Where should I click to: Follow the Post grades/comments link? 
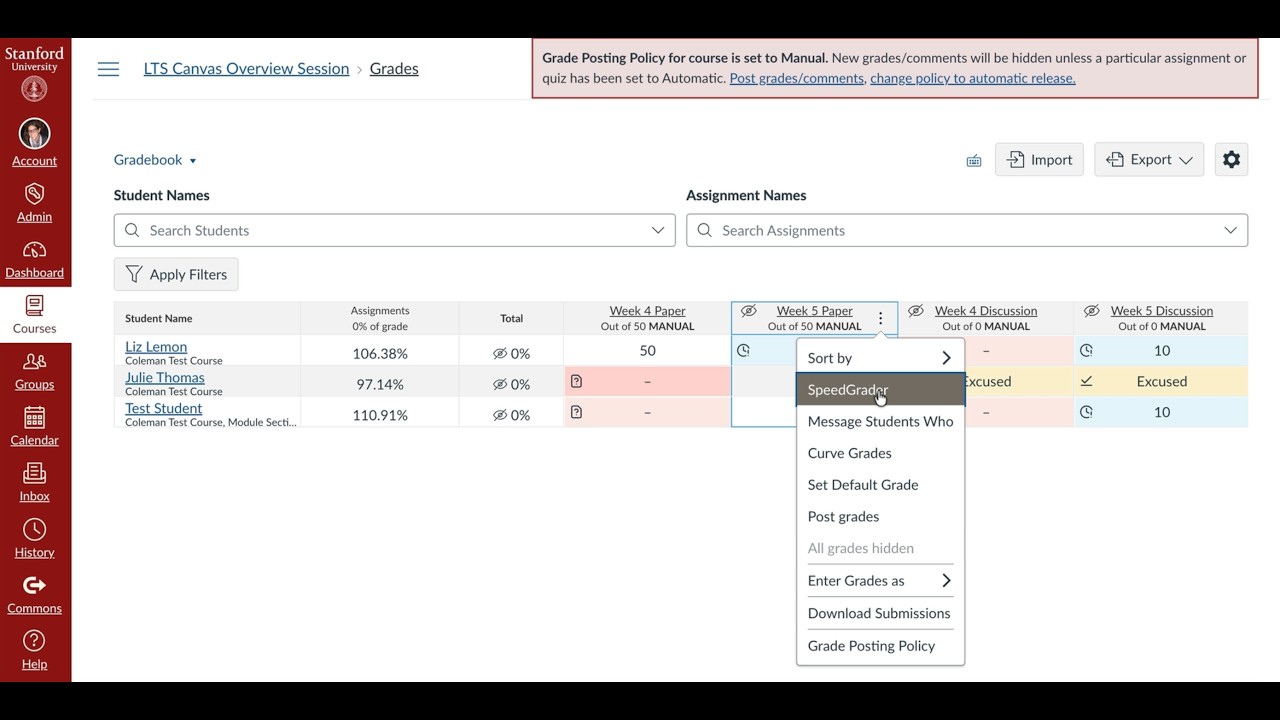click(797, 78)
